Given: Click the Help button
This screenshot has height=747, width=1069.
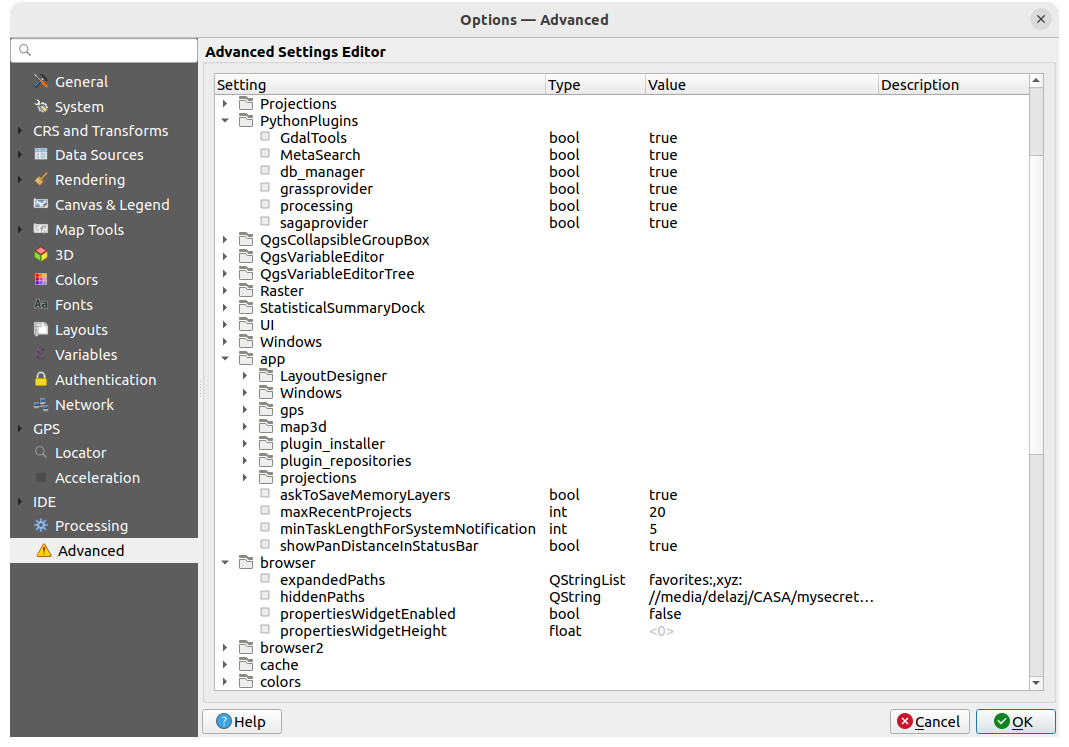Looking at the screenshot, I should click(241, 721).
